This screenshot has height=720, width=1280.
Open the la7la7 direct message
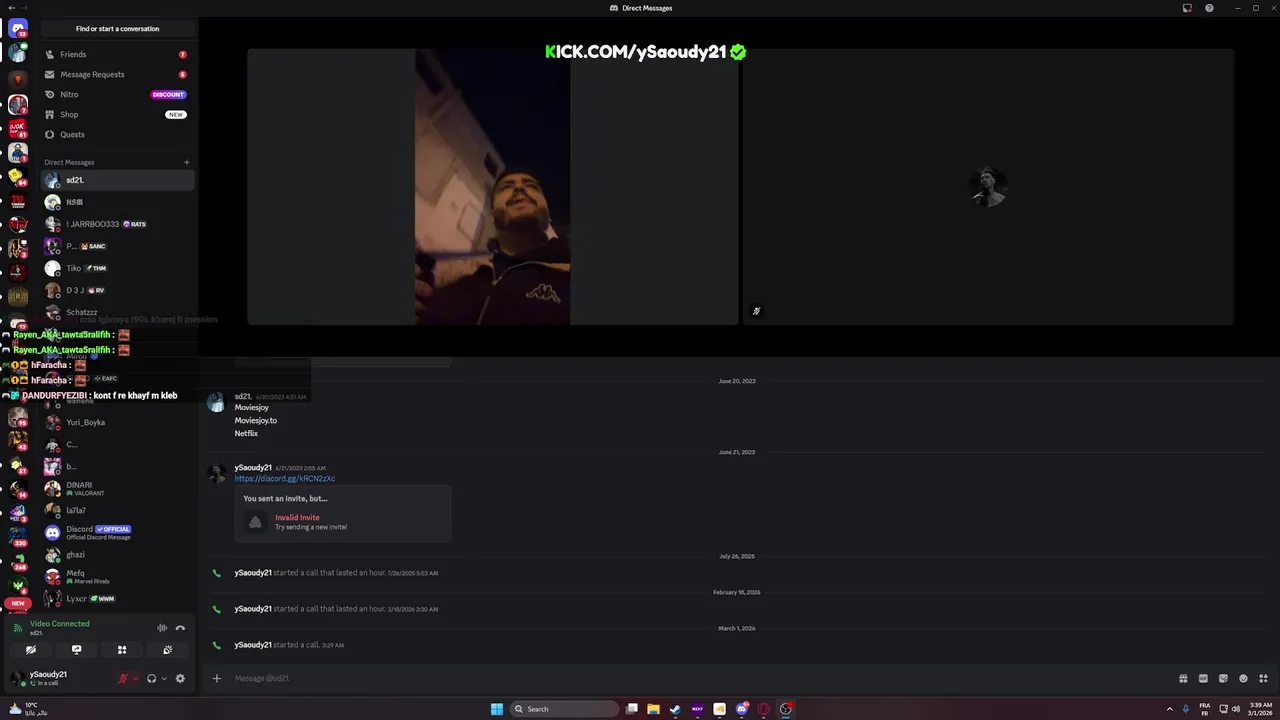click(x=117, y=510)
